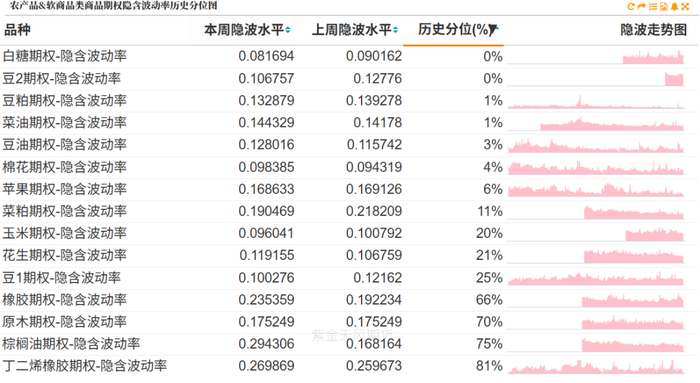700x383 pixels.
Task: Select 豆2期权-隐含波动率 row name
Action: 62,79
